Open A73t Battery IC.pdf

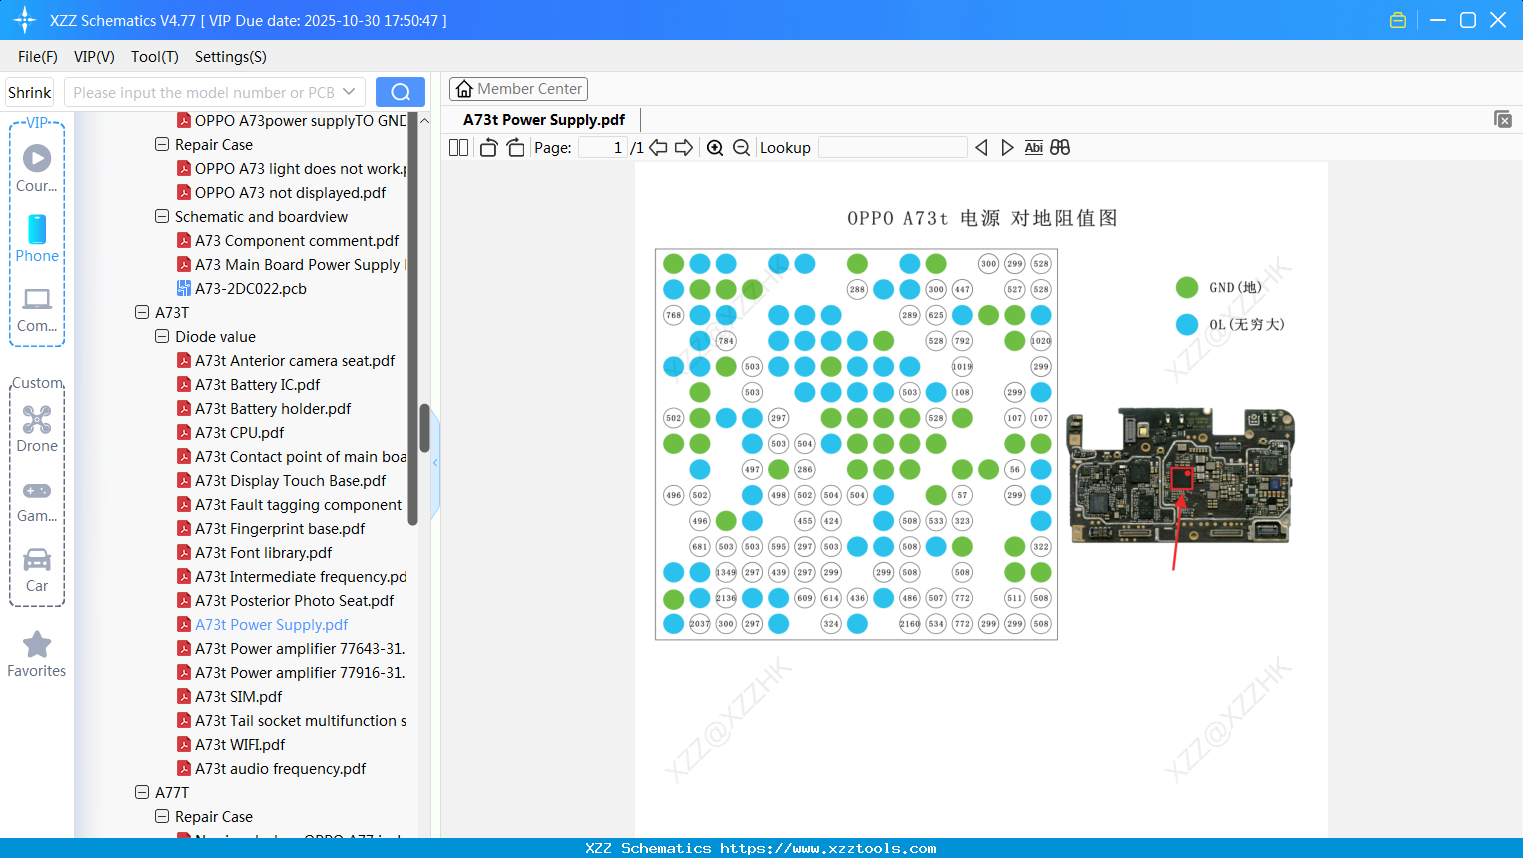click(257, 385)
